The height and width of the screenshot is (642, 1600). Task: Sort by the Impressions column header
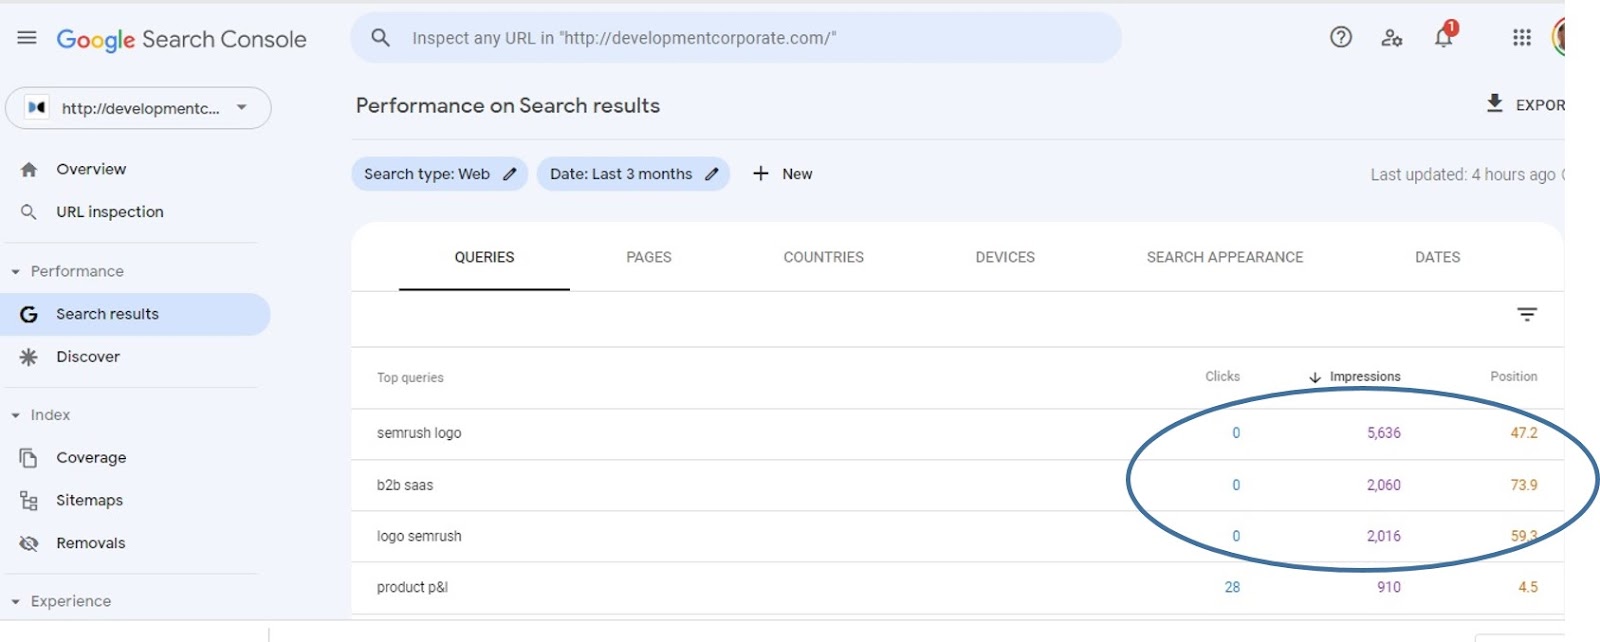(x=1364, y=377)
